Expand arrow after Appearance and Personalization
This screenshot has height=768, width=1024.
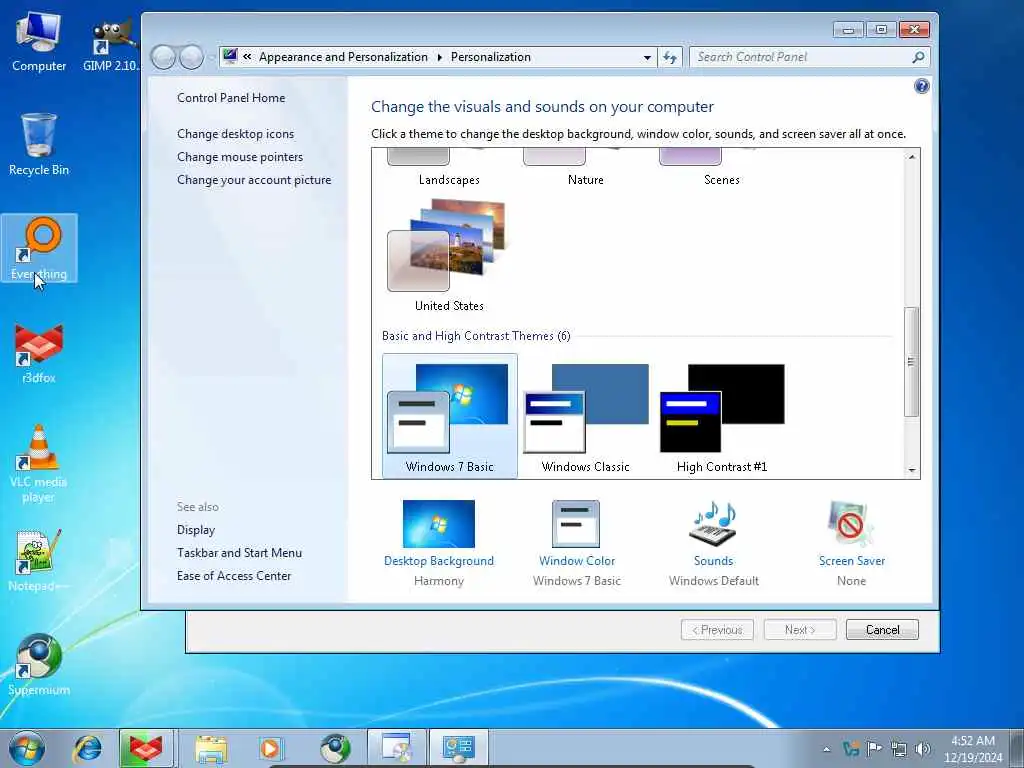[440, 57]
